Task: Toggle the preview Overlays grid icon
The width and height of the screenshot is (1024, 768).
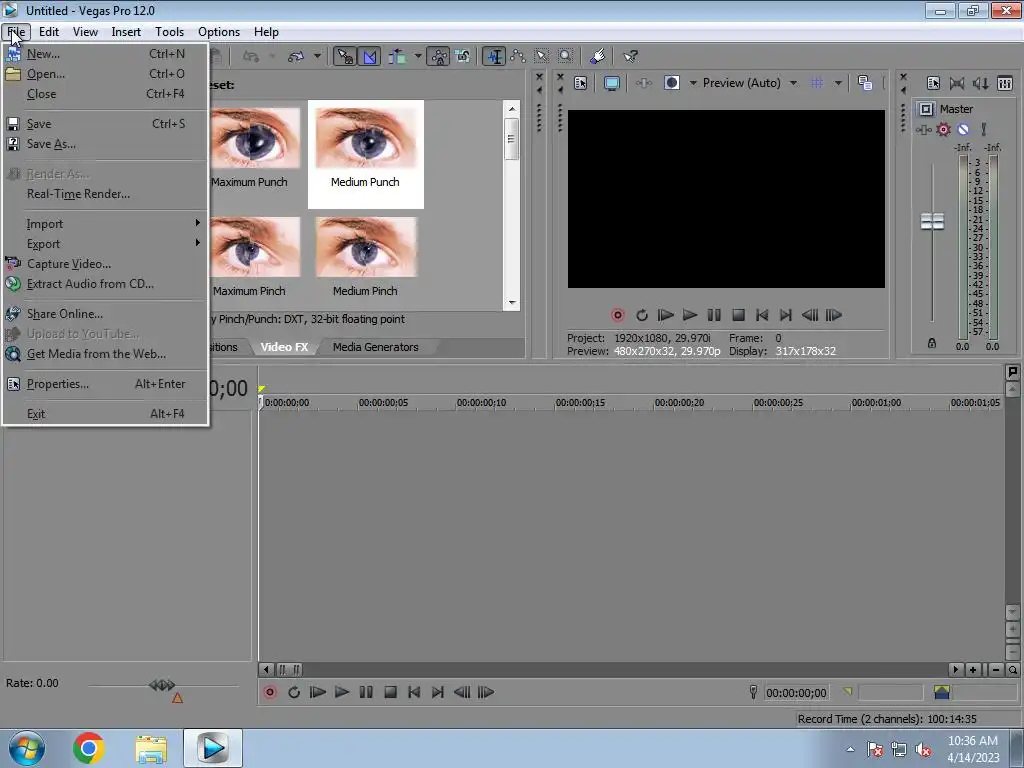Action: pyautogui.click(x=817, y=83)
